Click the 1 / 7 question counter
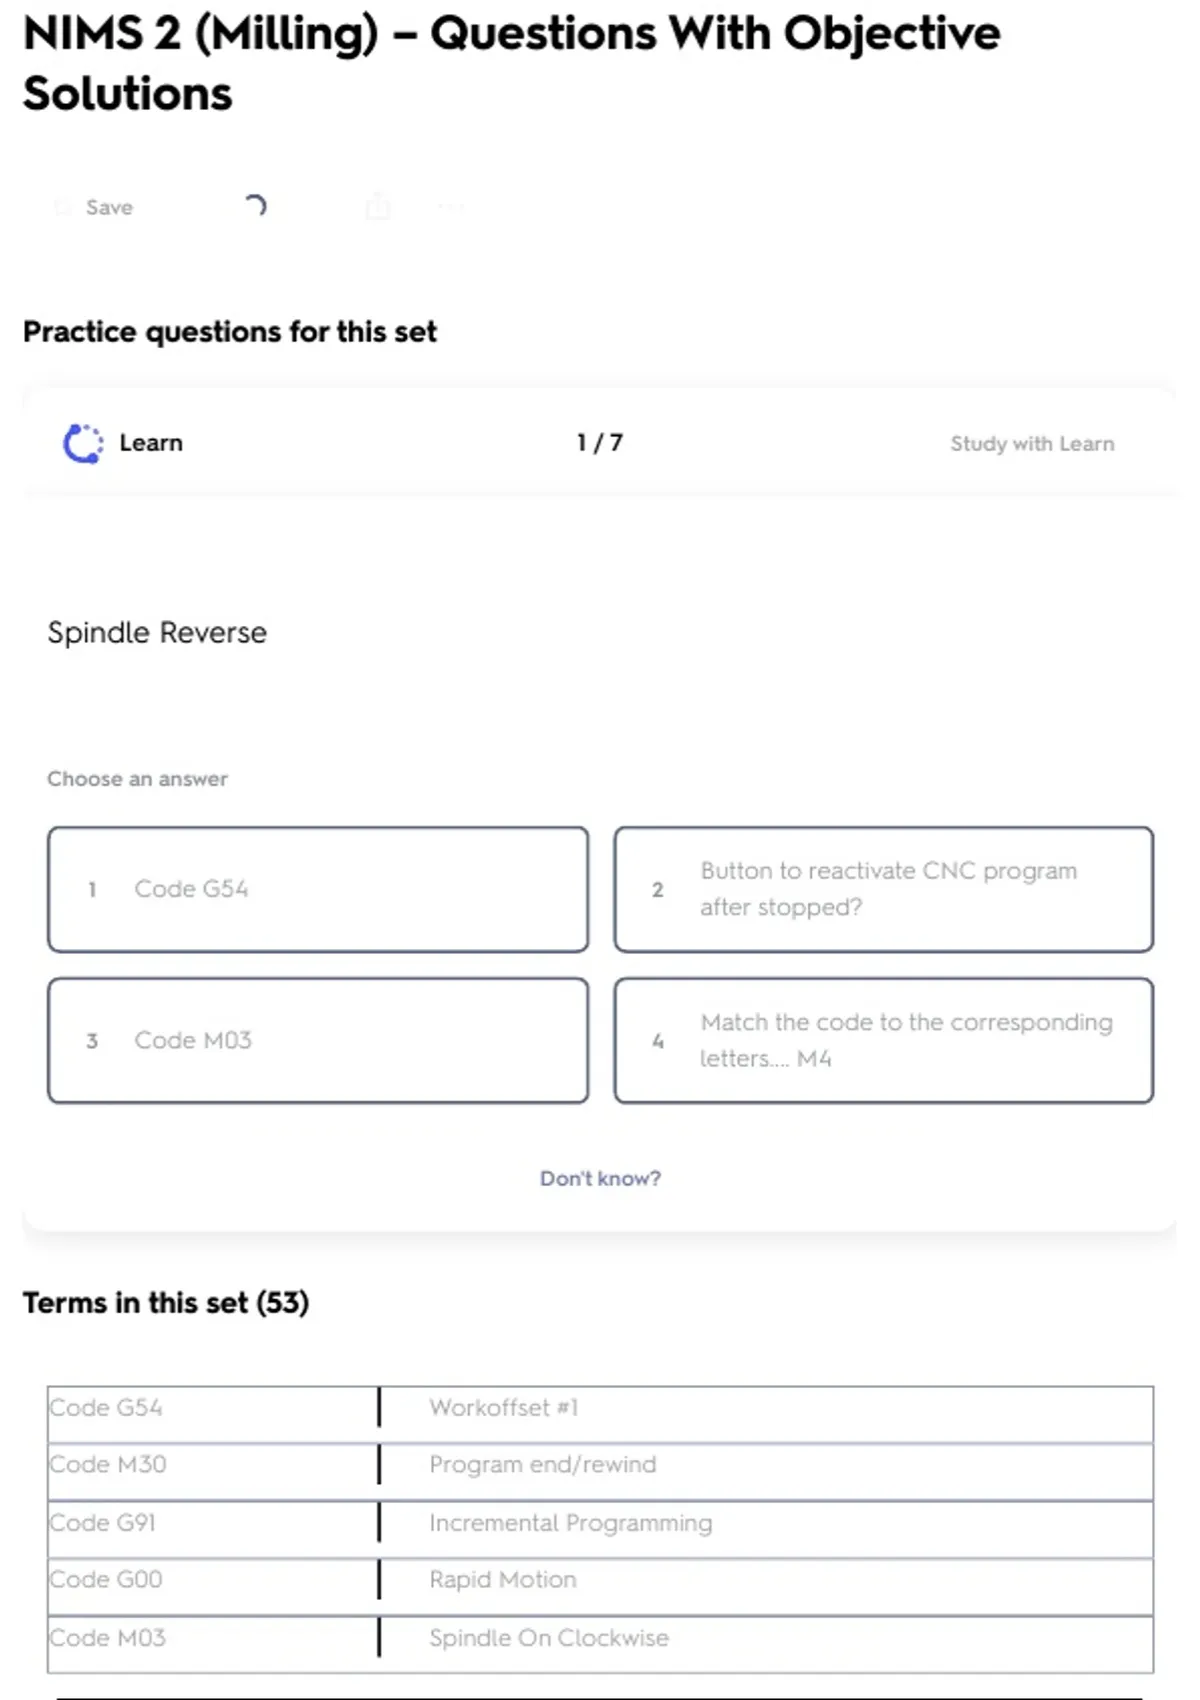The image size is (1200, 1700). pos(600,443)
